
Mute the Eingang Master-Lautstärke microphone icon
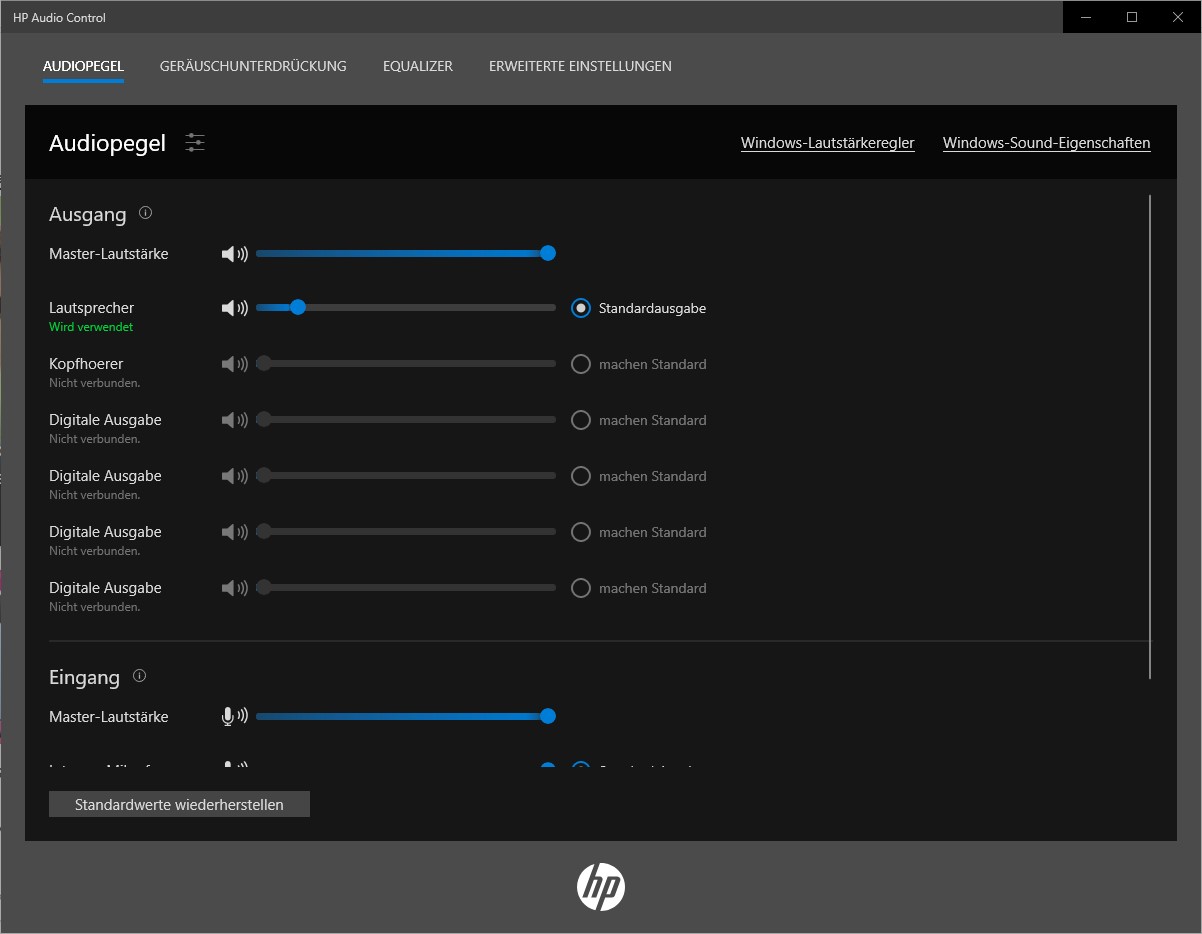click(x=235, y=716)
